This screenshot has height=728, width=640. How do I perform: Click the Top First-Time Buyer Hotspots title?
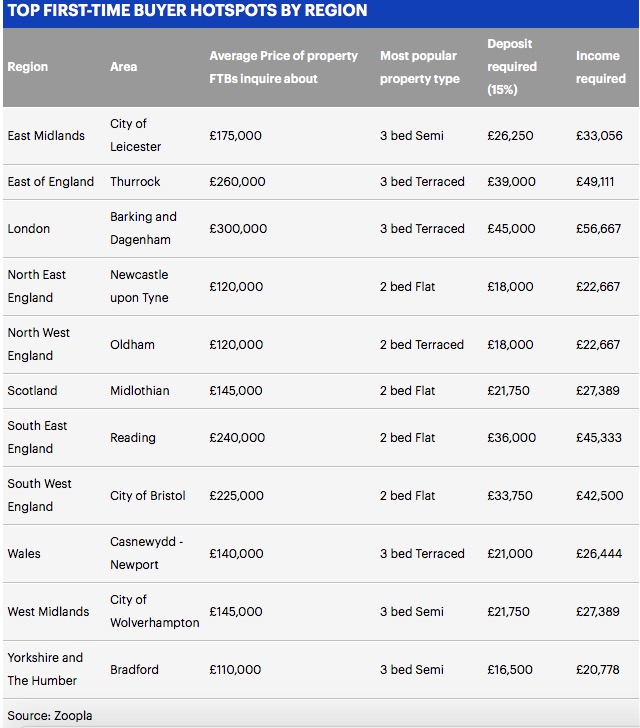coord(188,10)
